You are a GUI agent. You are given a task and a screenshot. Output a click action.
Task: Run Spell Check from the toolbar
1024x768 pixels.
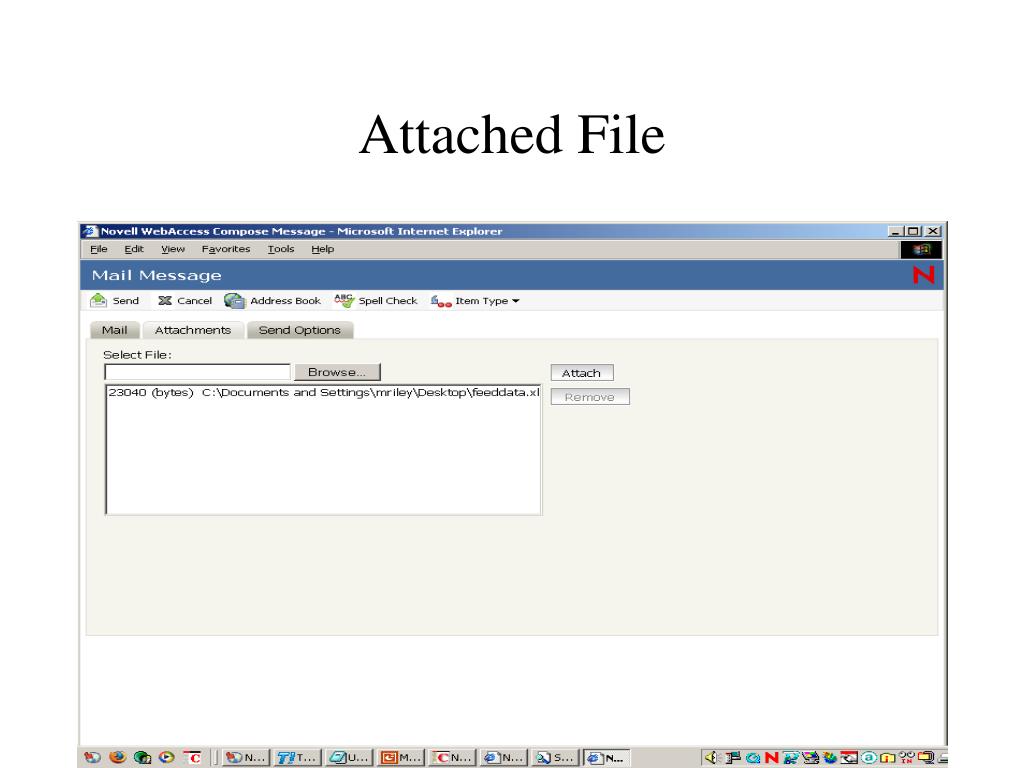click(x=344, y=300)
